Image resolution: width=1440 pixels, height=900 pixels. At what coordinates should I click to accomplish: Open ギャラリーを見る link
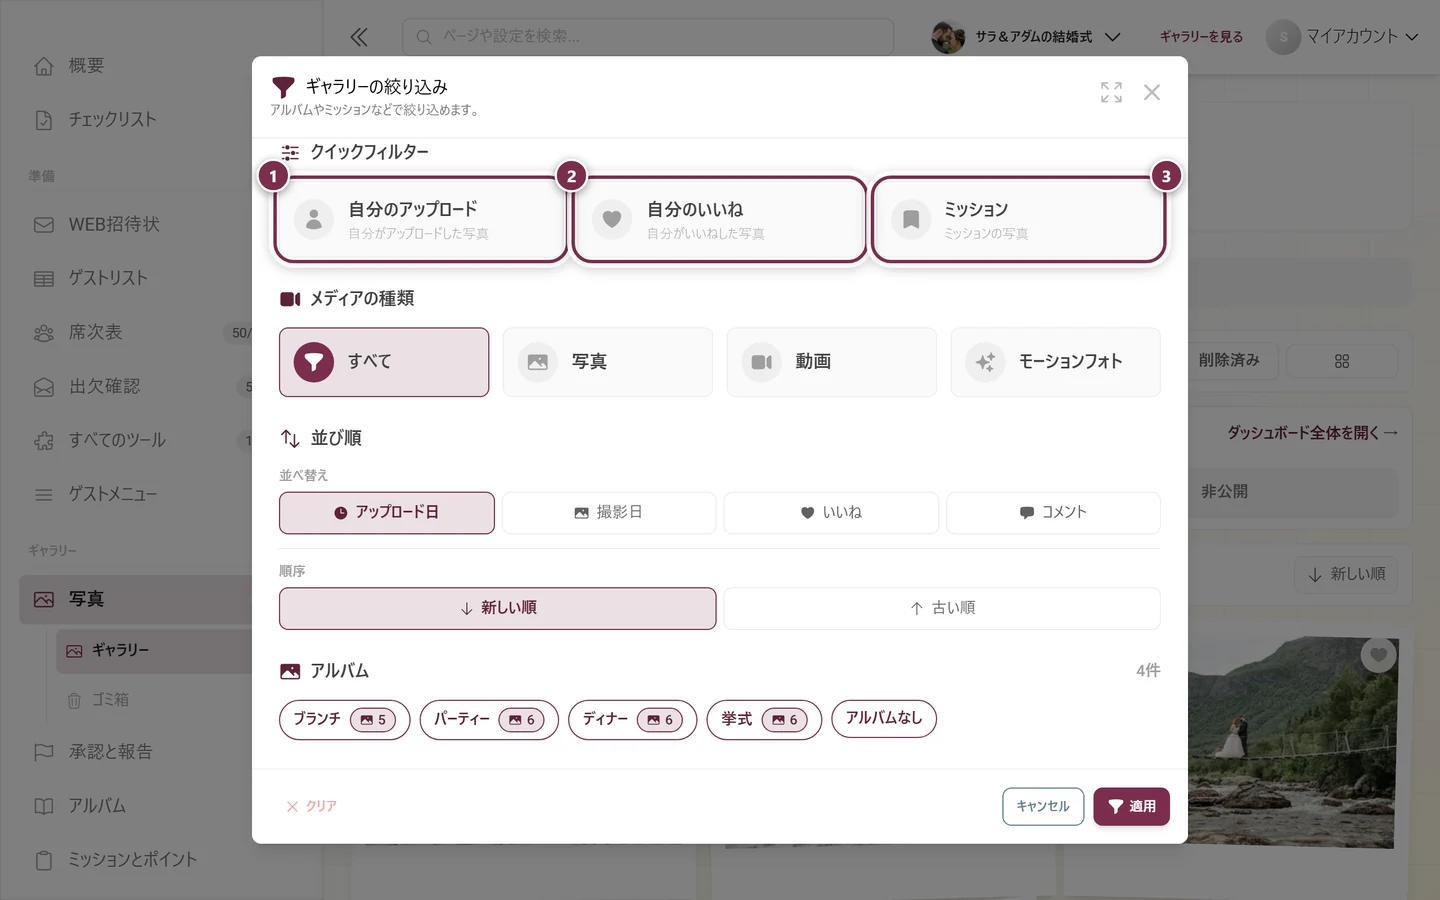point(1201,37)
